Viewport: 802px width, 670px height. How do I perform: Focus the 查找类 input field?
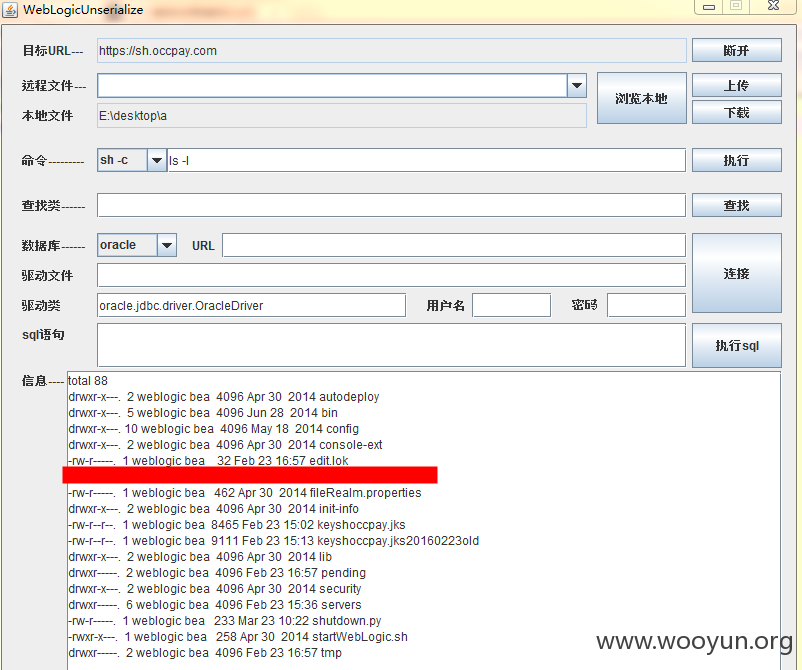(x=391, y=205)
